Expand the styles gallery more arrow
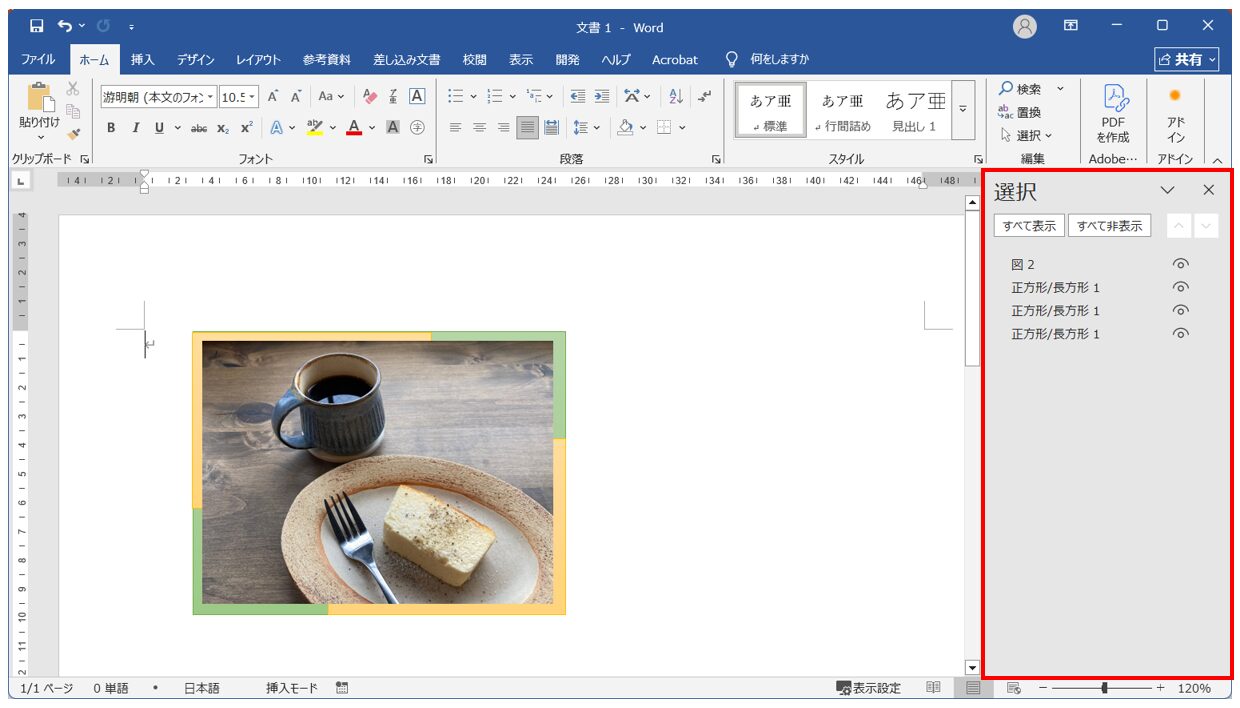Image resolution: width=1240 pixels, height=708 pixels. (x=963, y=108)
